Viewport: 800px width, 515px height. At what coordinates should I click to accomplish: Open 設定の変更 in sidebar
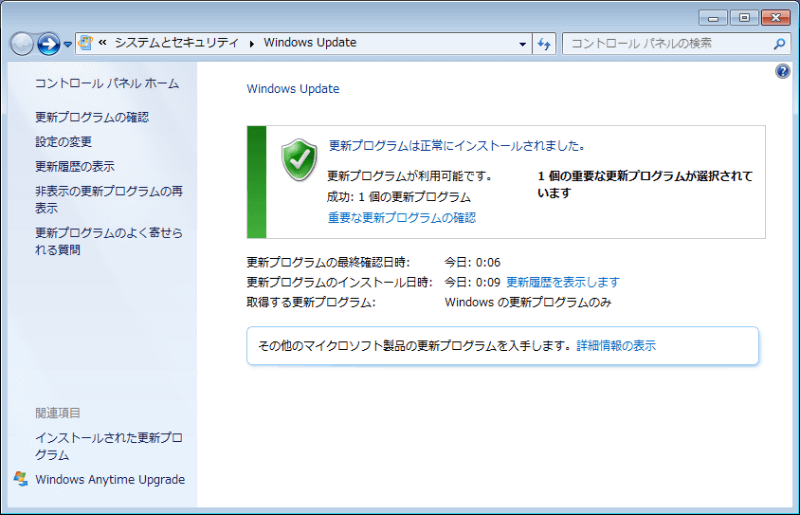(63, 141)
